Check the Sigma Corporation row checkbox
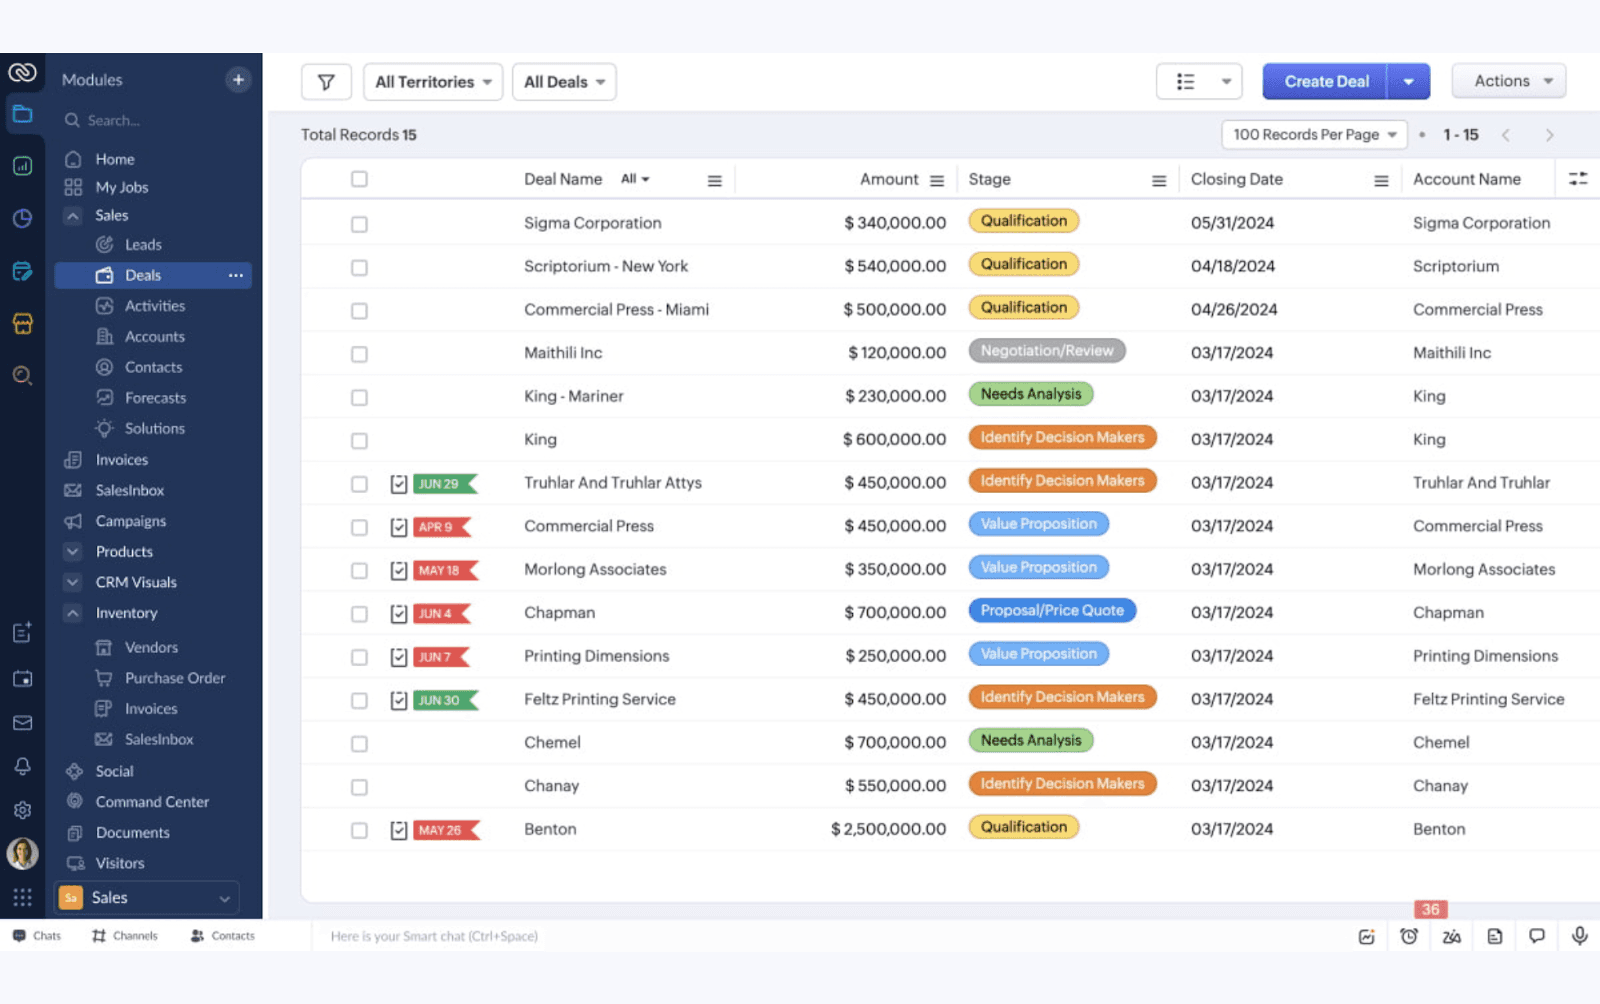1600x1004 pixels. tap(359, 224)
